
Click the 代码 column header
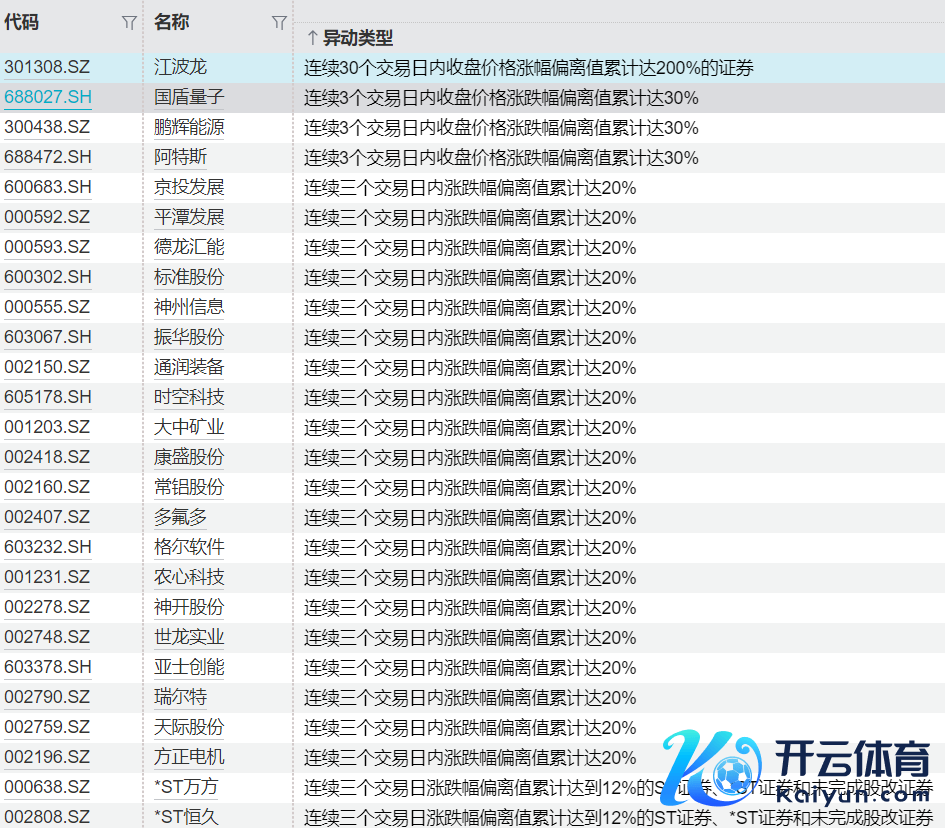tap(22, 22)
